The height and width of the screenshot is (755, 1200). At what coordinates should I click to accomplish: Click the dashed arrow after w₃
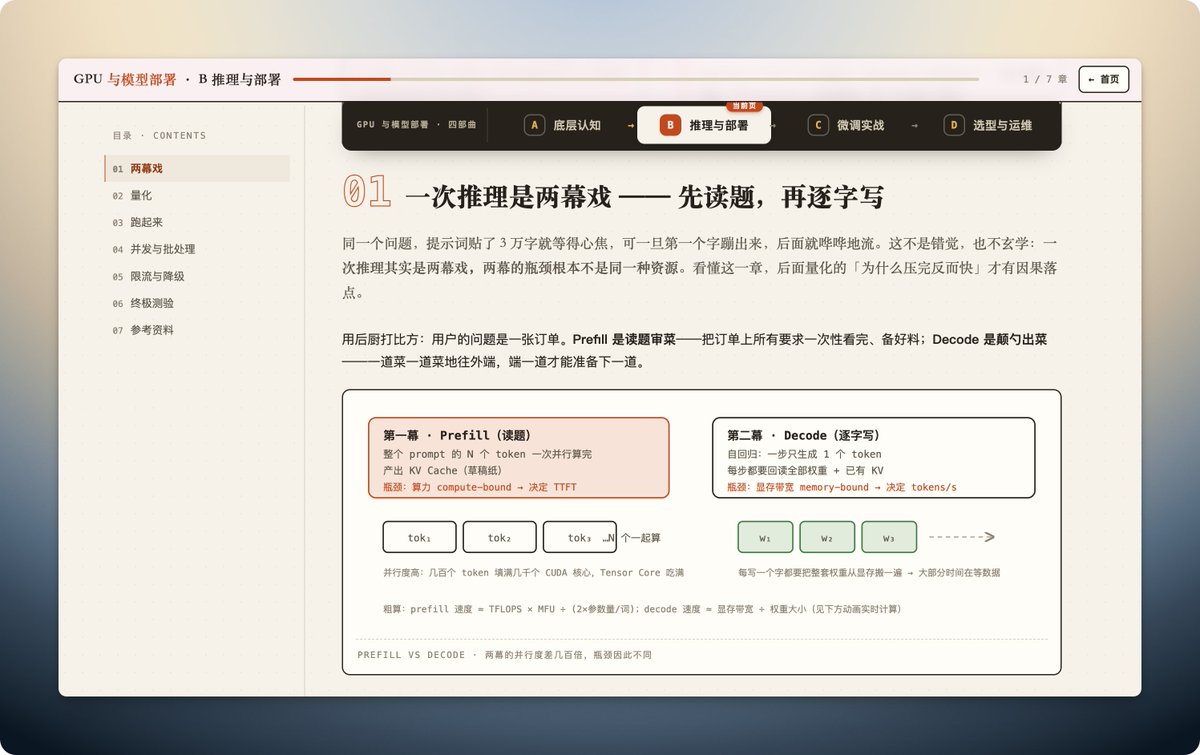961,537
